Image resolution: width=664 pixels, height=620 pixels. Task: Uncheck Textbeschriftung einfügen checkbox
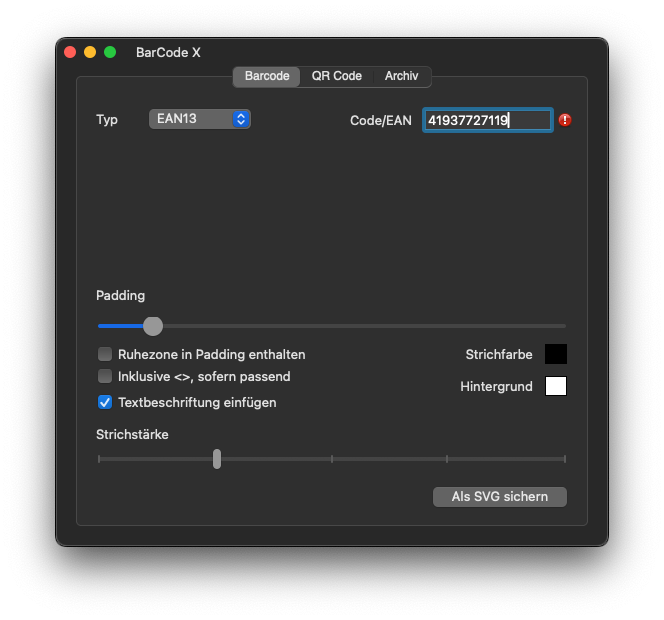[105, 402]
